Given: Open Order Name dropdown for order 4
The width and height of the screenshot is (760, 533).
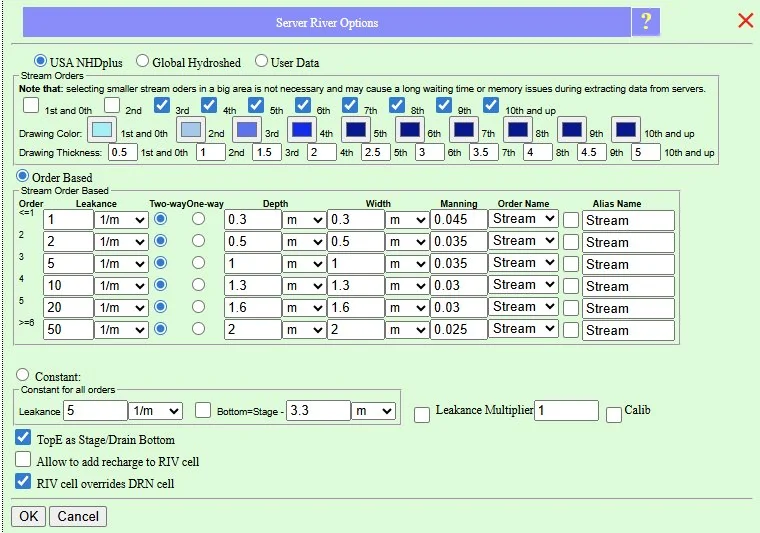Looking at the screenshot, I should 523,285.
